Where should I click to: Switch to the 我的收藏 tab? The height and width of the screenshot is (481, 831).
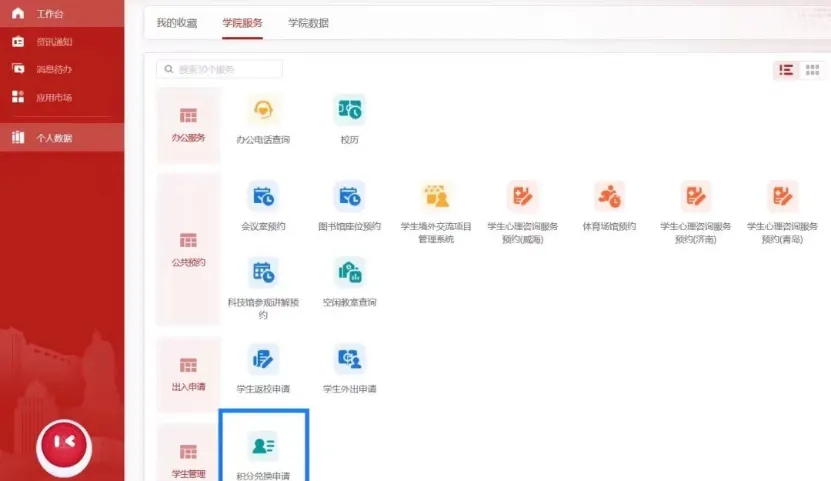point(177,23)
